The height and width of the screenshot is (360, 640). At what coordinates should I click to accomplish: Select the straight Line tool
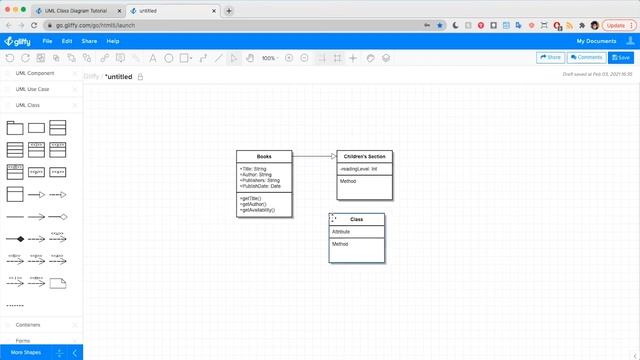pyautogui.click(x=219, y=58)
